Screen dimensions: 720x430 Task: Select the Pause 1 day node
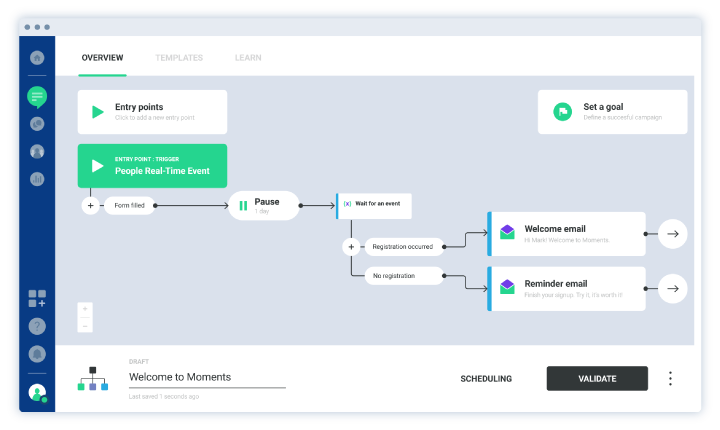[263, 205]
